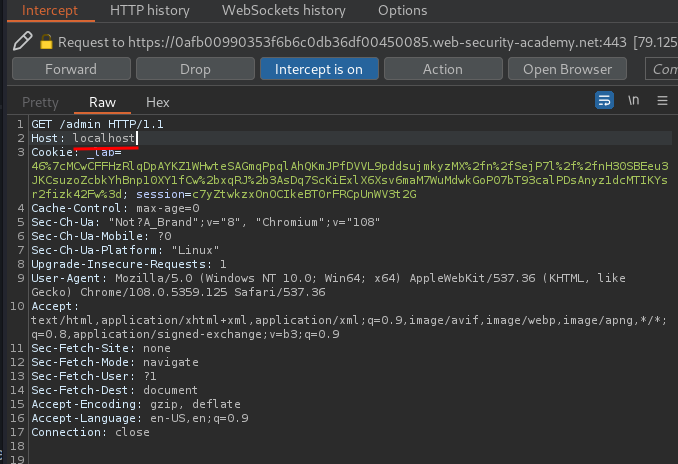The image size is (678, 464).
Task: Select the Raw view tab
Action: click(x=102, y=102)
